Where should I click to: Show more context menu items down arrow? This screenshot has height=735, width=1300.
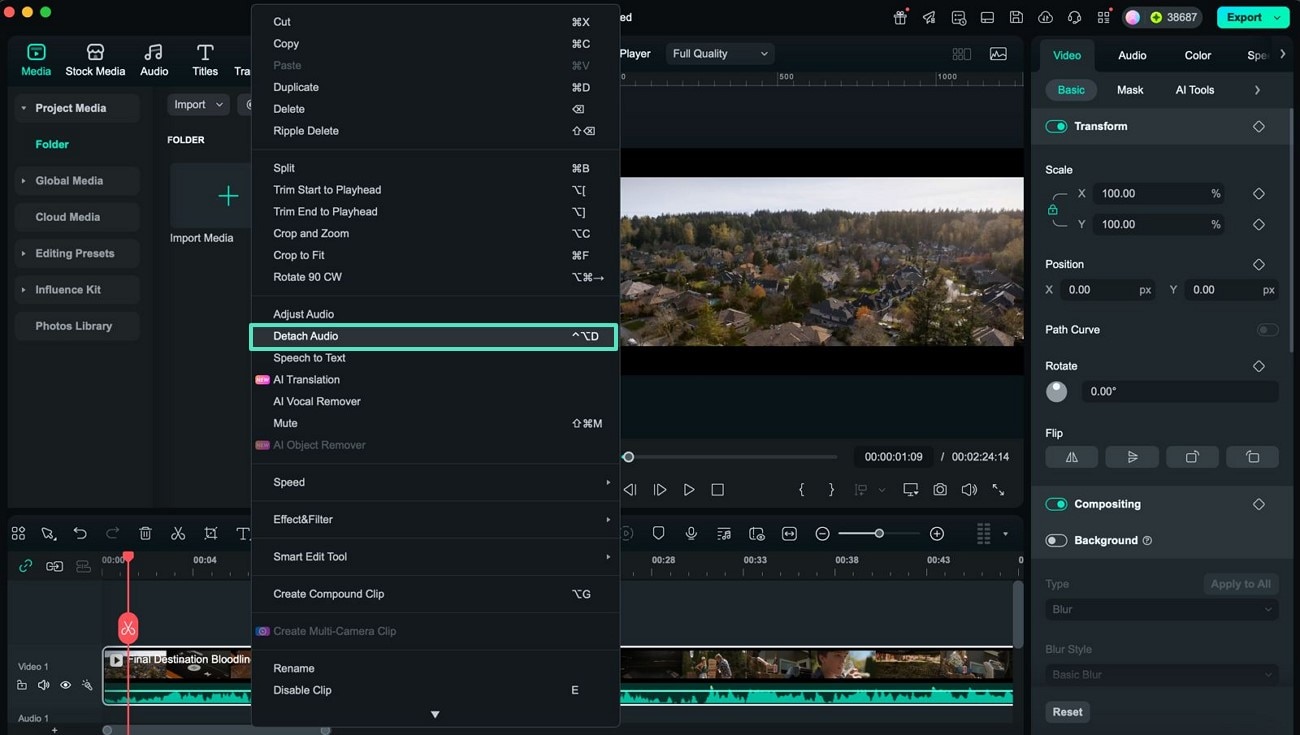[435, 714]
